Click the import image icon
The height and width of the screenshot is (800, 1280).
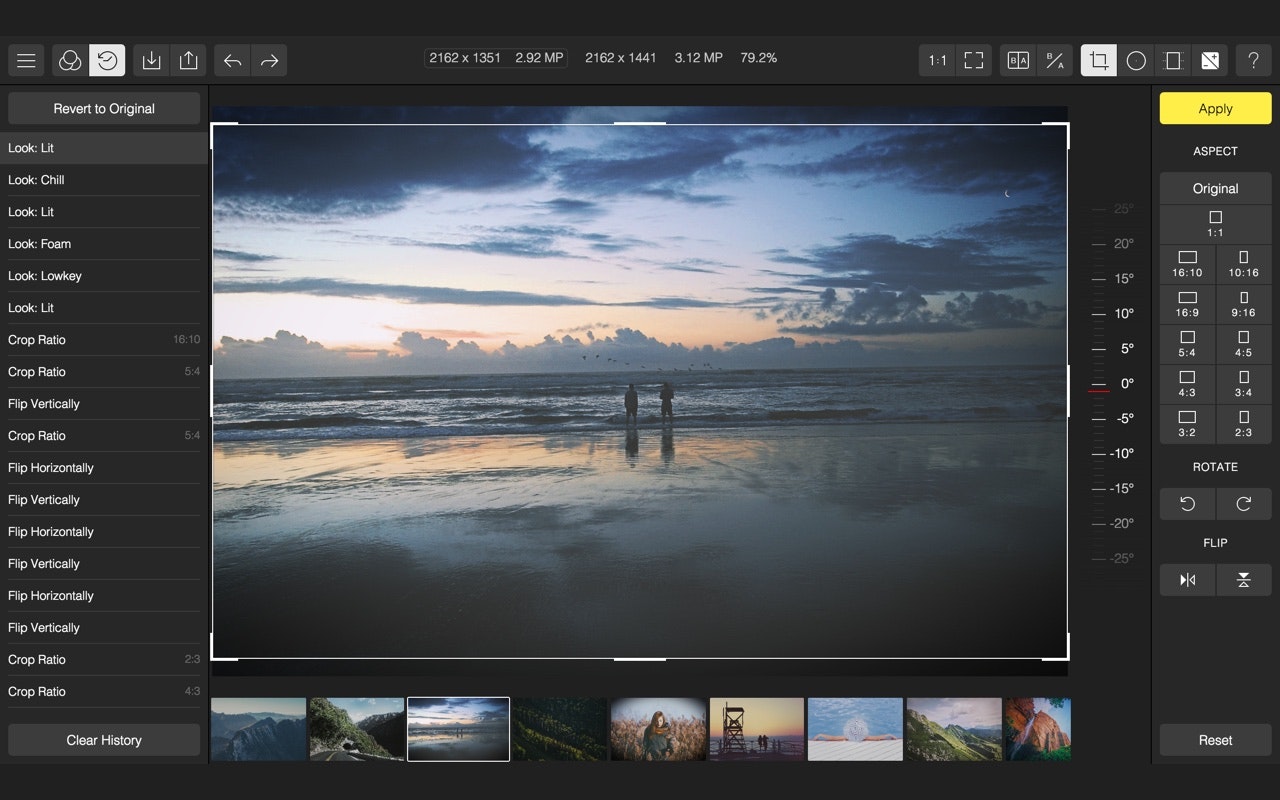(x=151, y=61)
